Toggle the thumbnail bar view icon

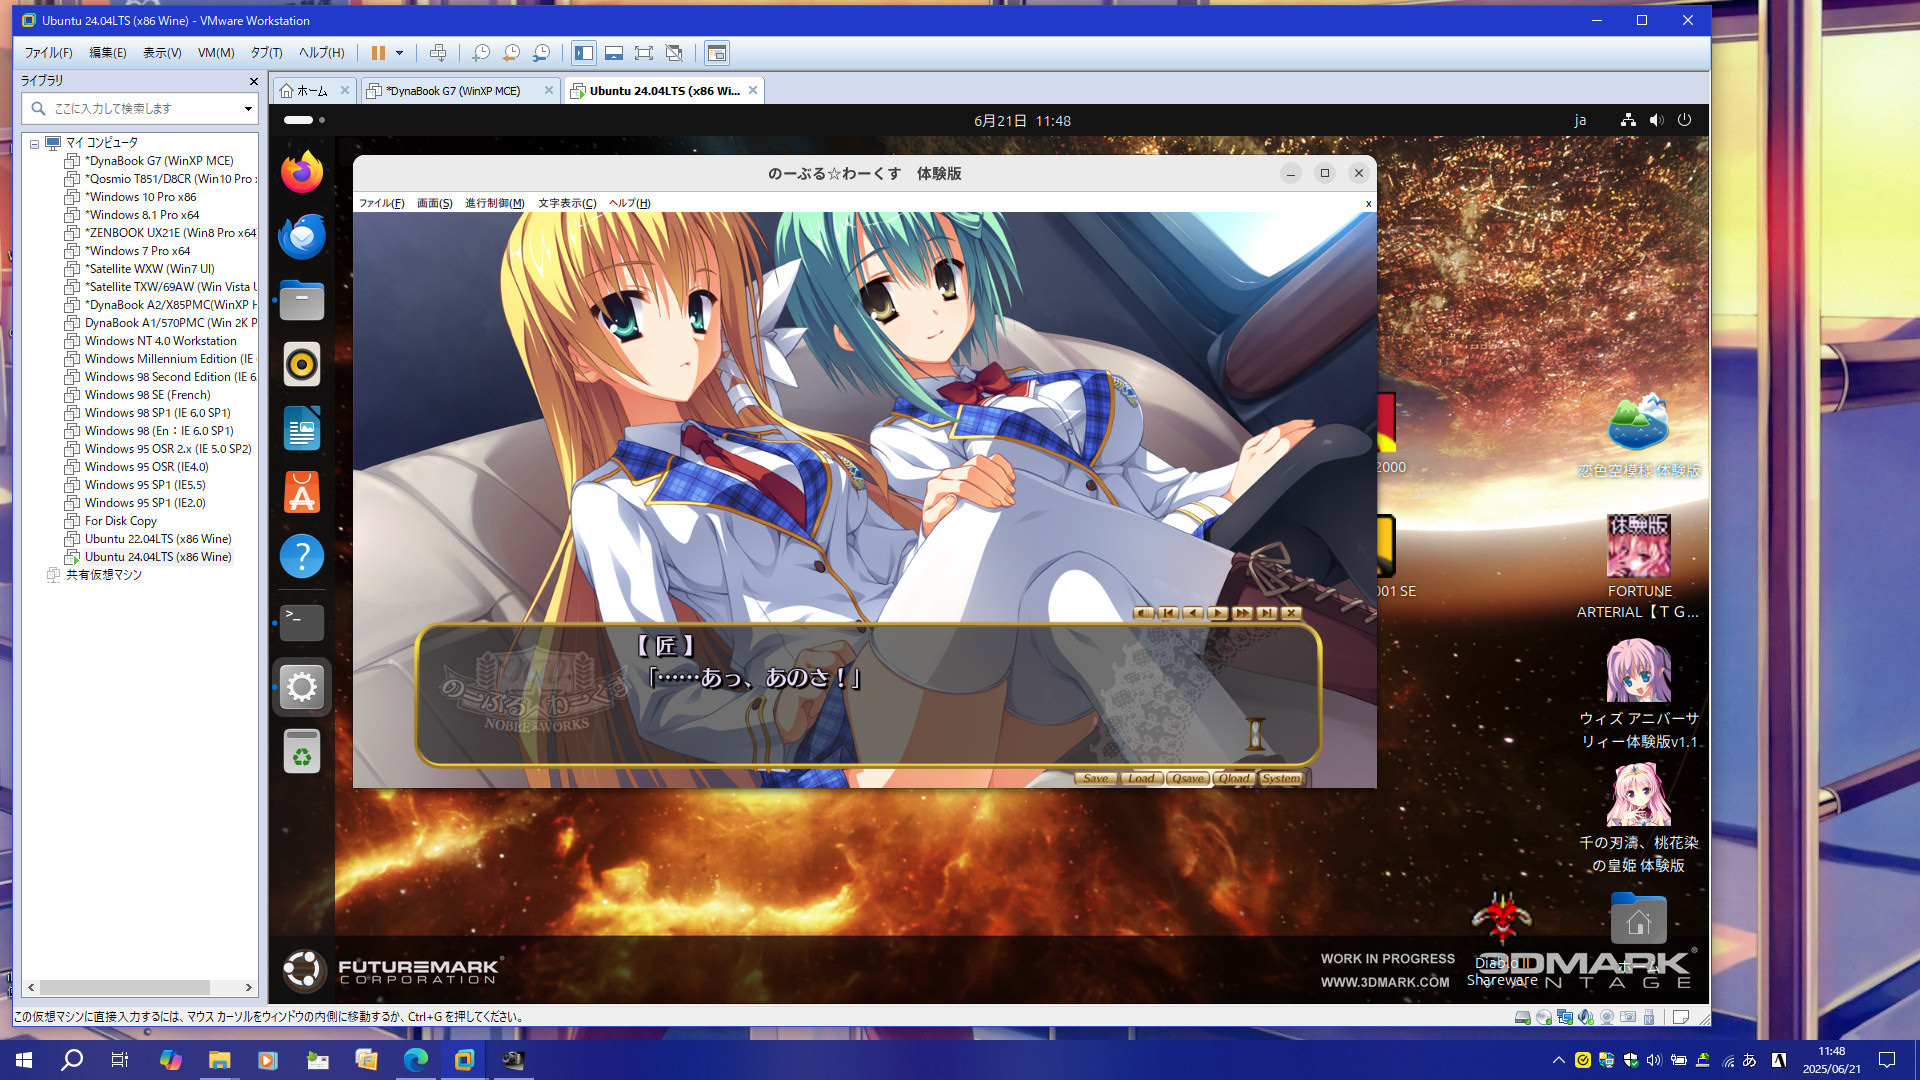click(614, 53)
